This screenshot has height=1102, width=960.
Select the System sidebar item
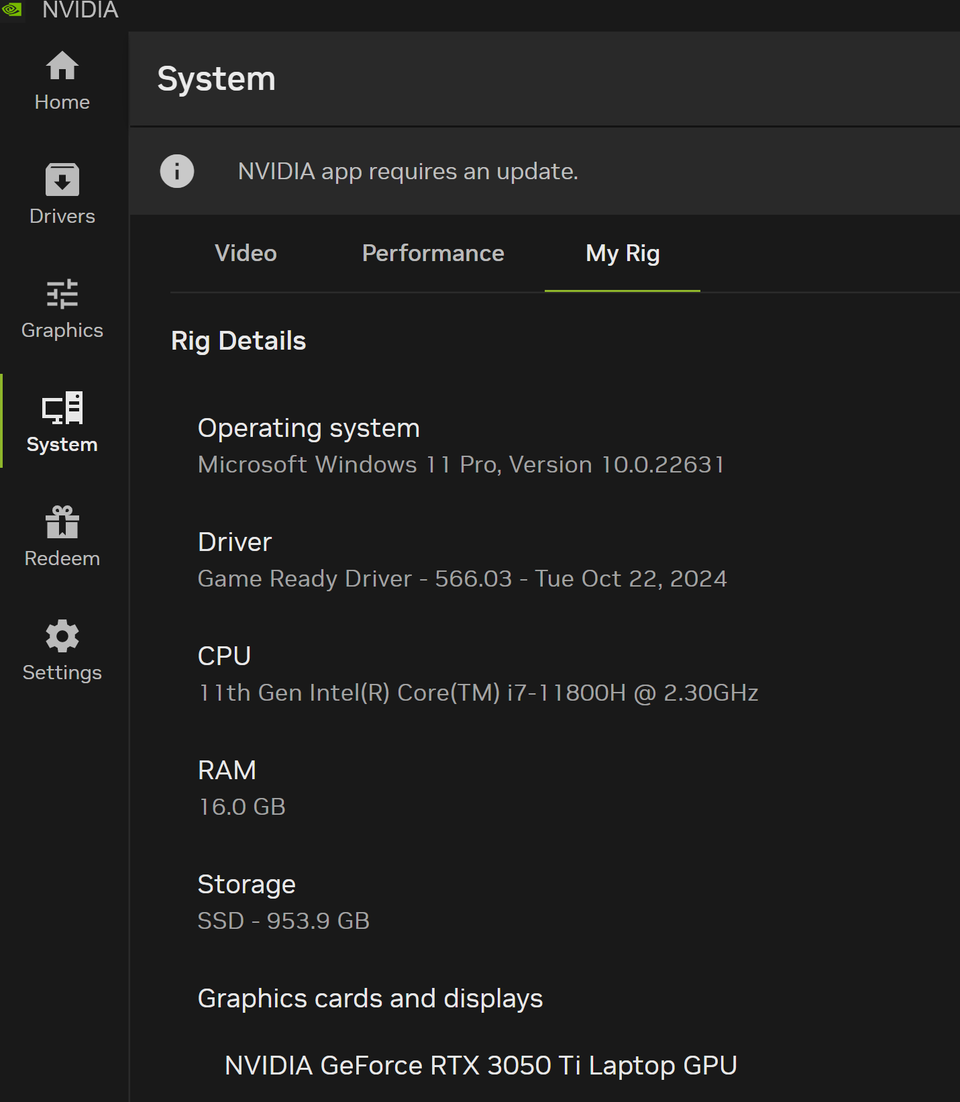click(x=62, y=423)
